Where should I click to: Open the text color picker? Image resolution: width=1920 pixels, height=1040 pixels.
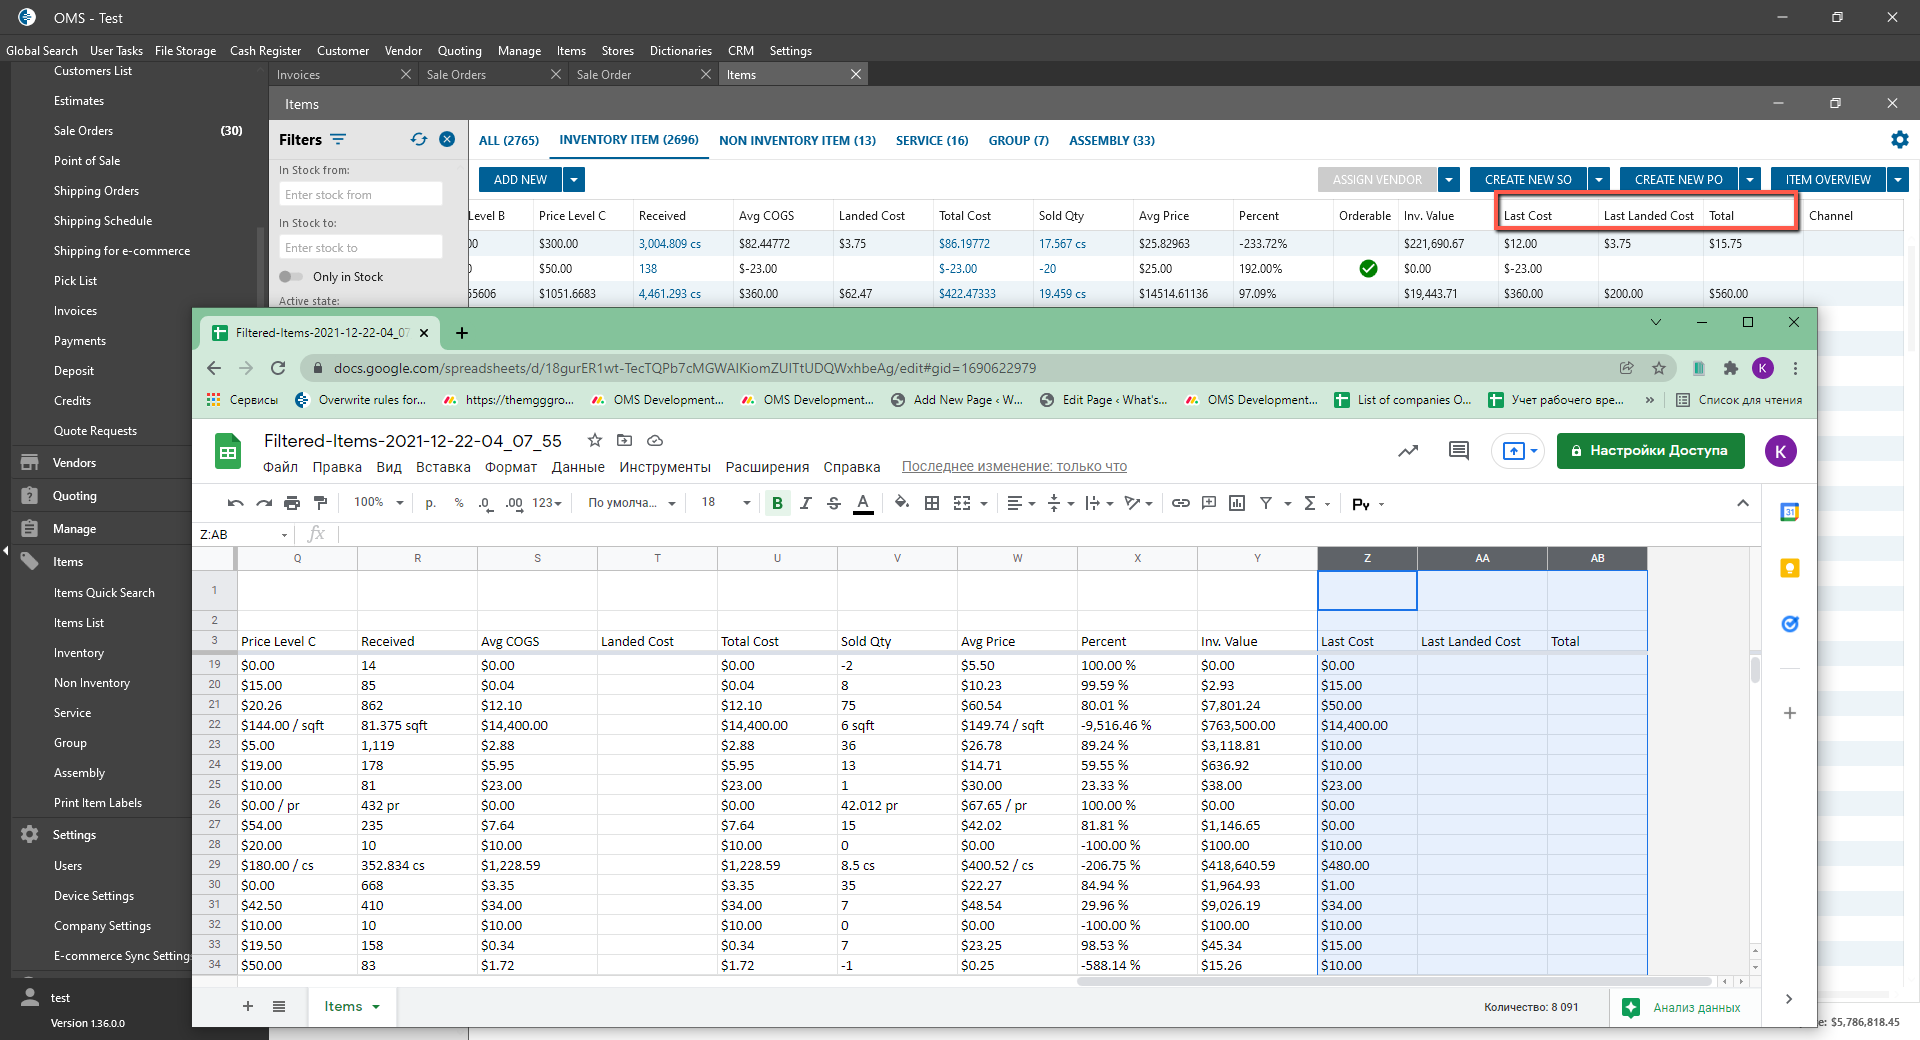(863, 503)
